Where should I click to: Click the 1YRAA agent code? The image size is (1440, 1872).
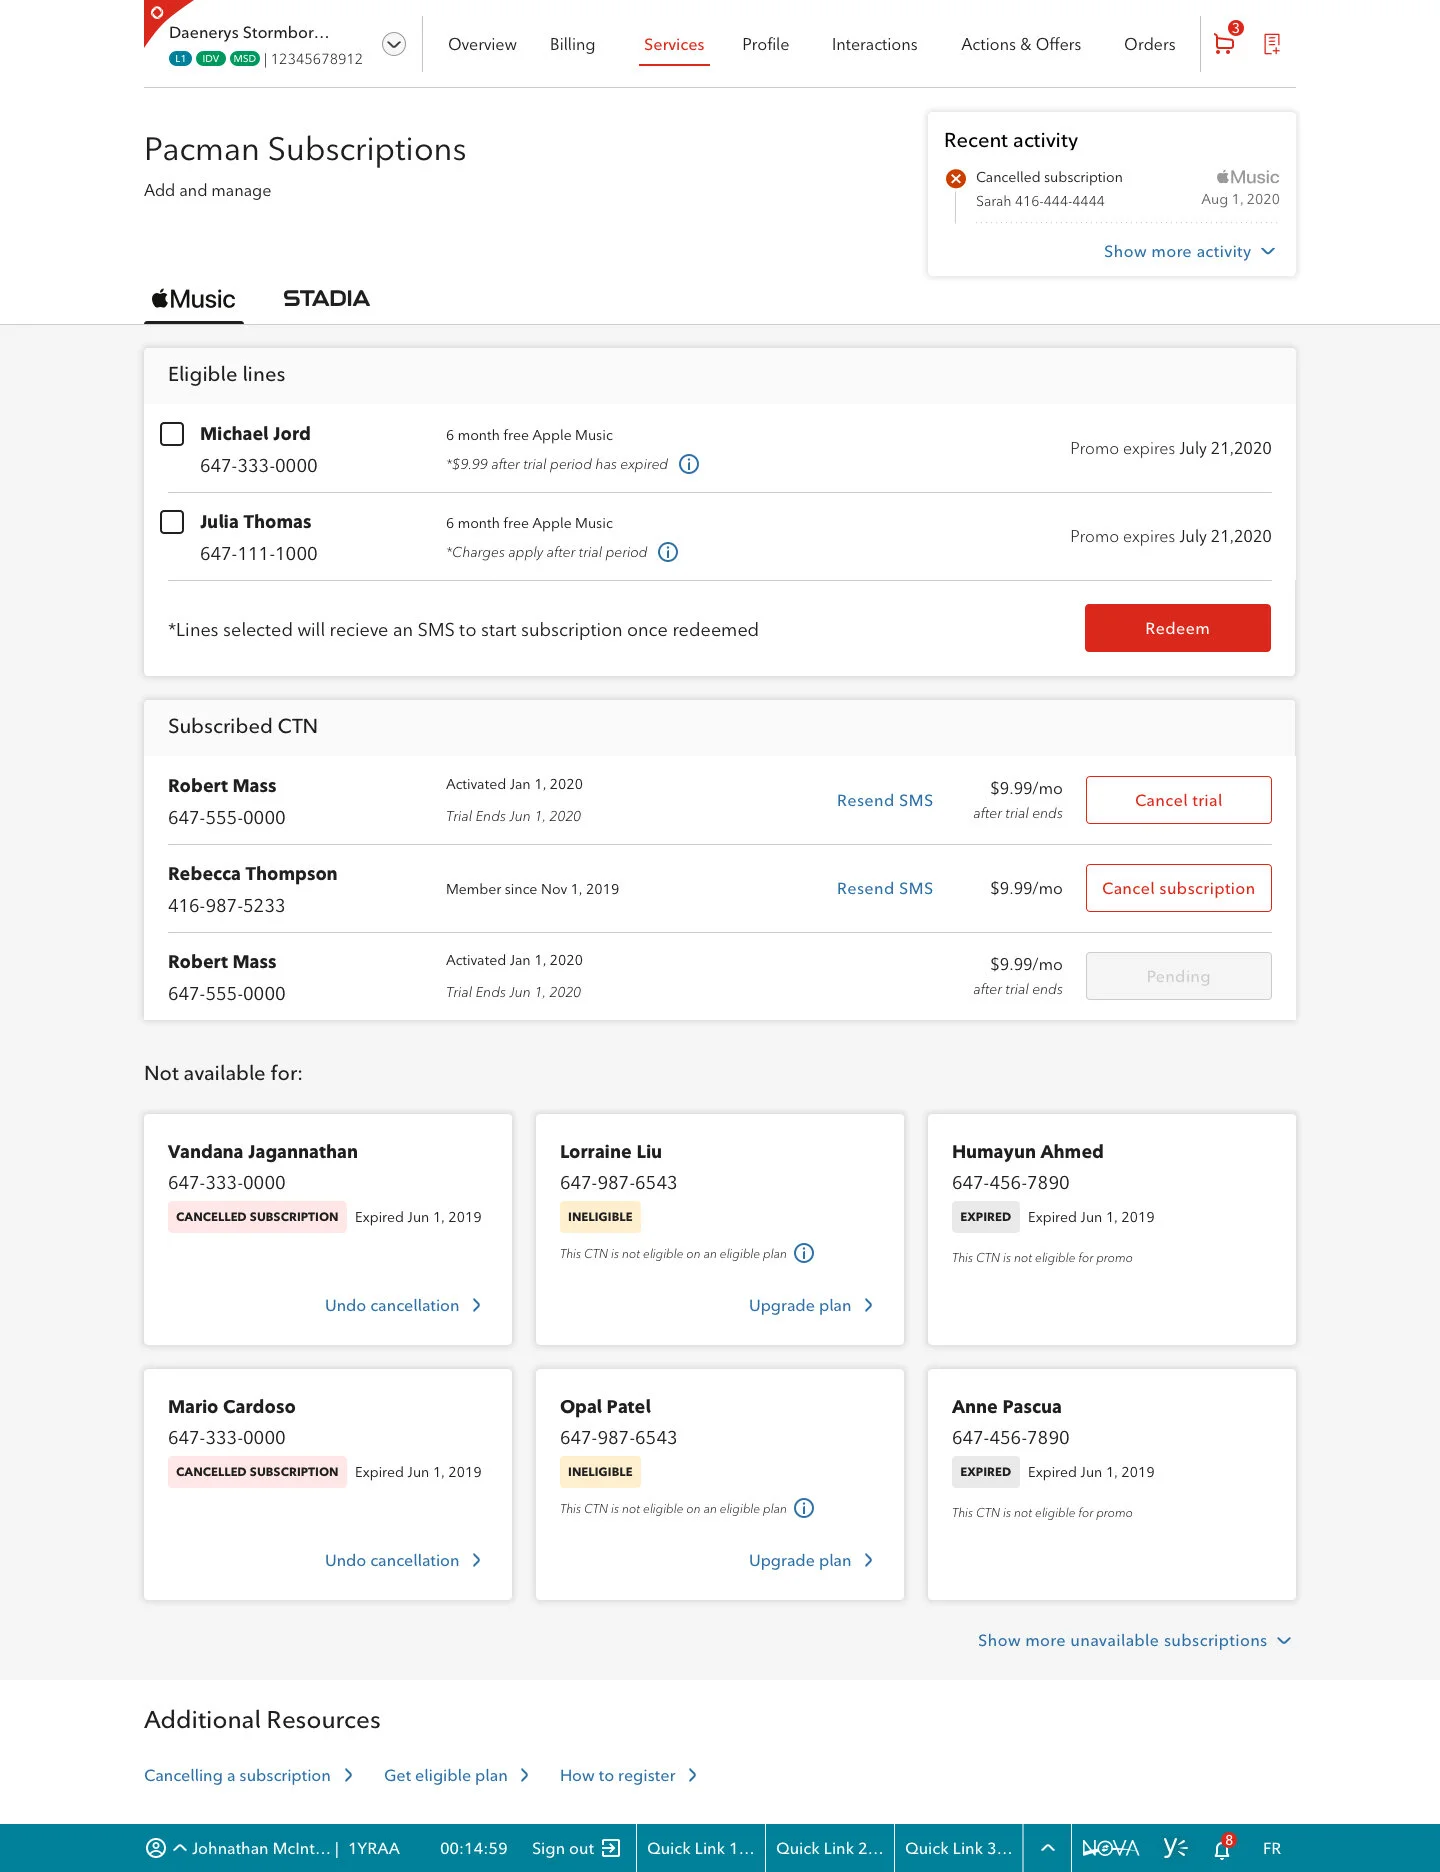[374, 1848]
